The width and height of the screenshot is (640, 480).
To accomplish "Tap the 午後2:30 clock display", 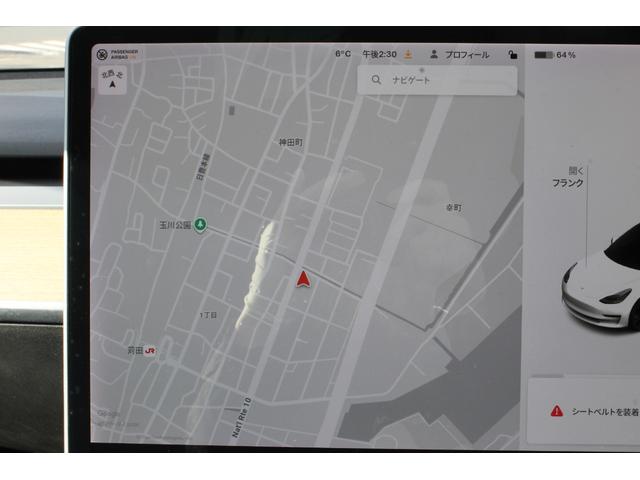I will [379, 54].
